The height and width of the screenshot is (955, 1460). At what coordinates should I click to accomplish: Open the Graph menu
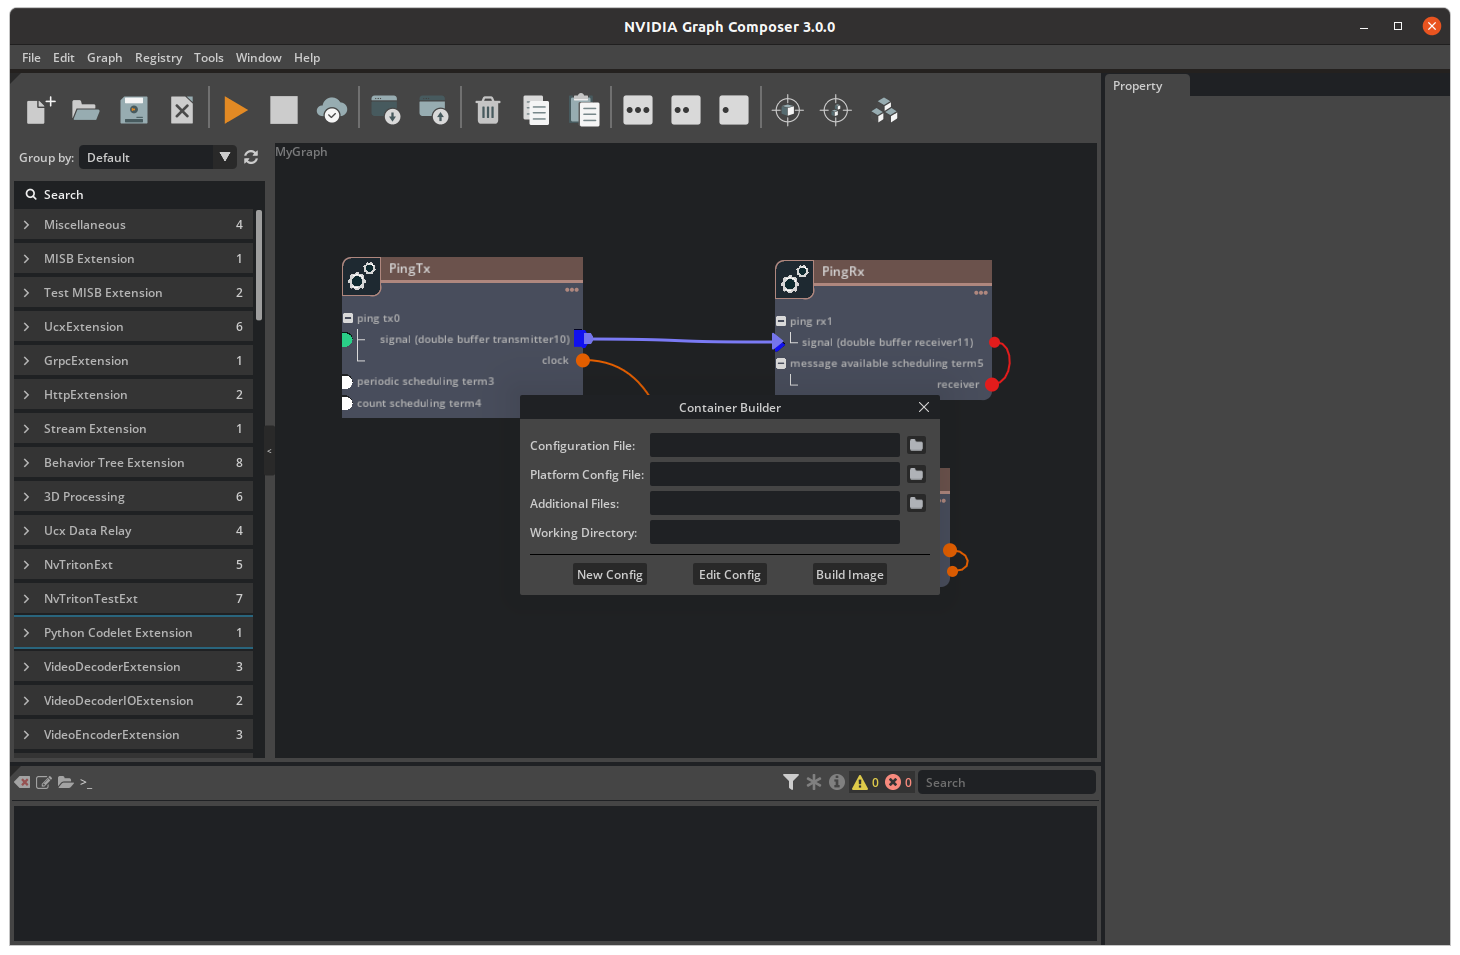click(x=104, y=58)
